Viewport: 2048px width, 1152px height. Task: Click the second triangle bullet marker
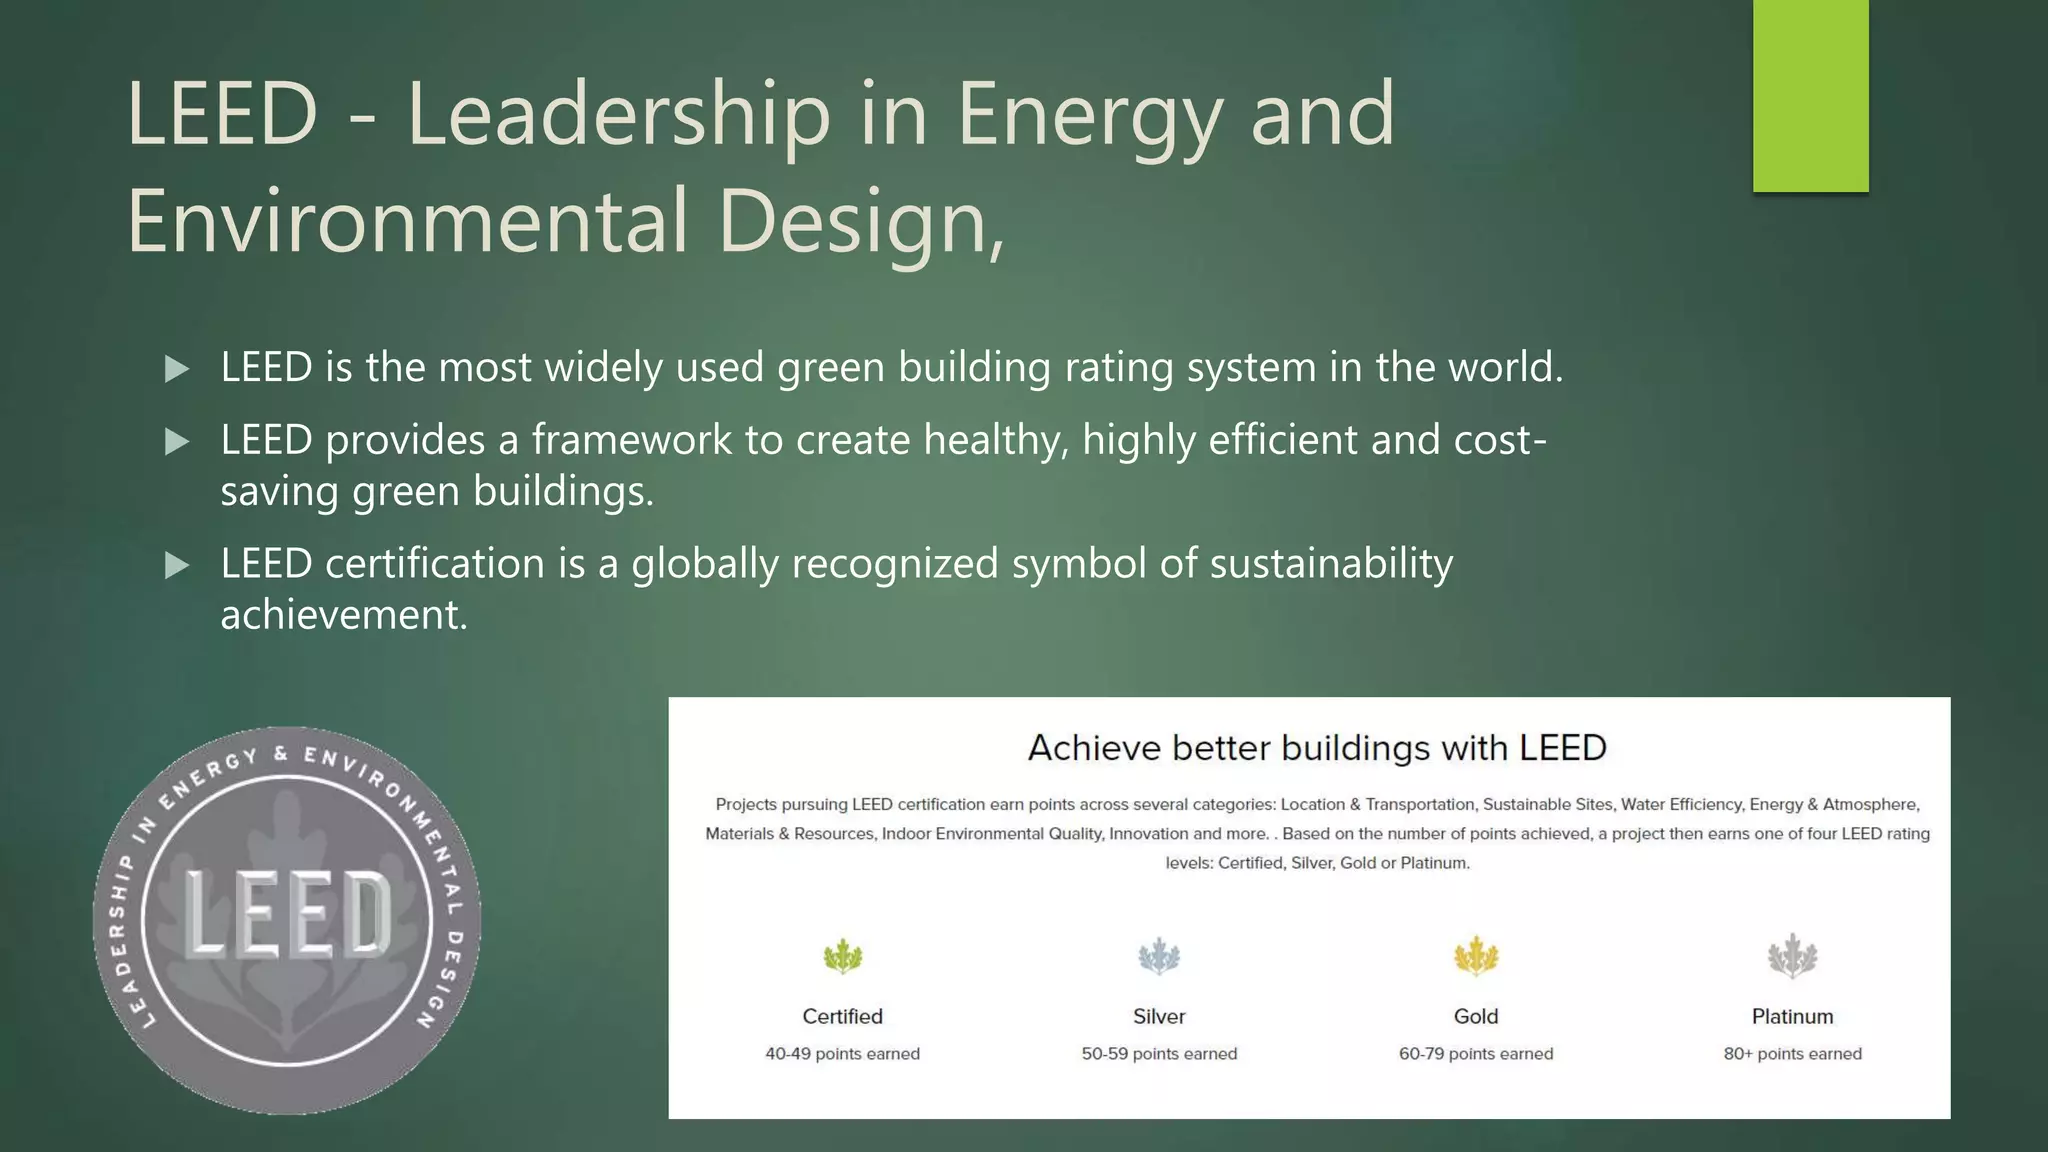pyautogui.click(x=177, y=441)
